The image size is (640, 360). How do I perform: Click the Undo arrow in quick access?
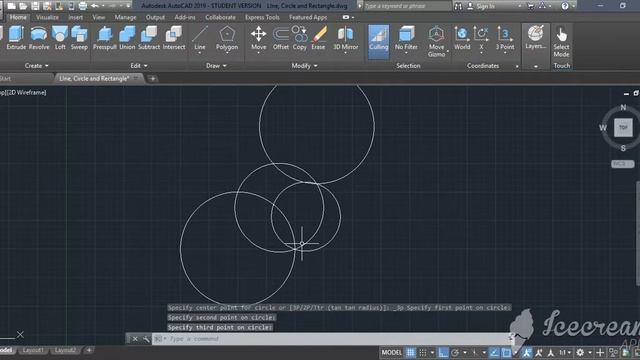(x=95, y=6)
